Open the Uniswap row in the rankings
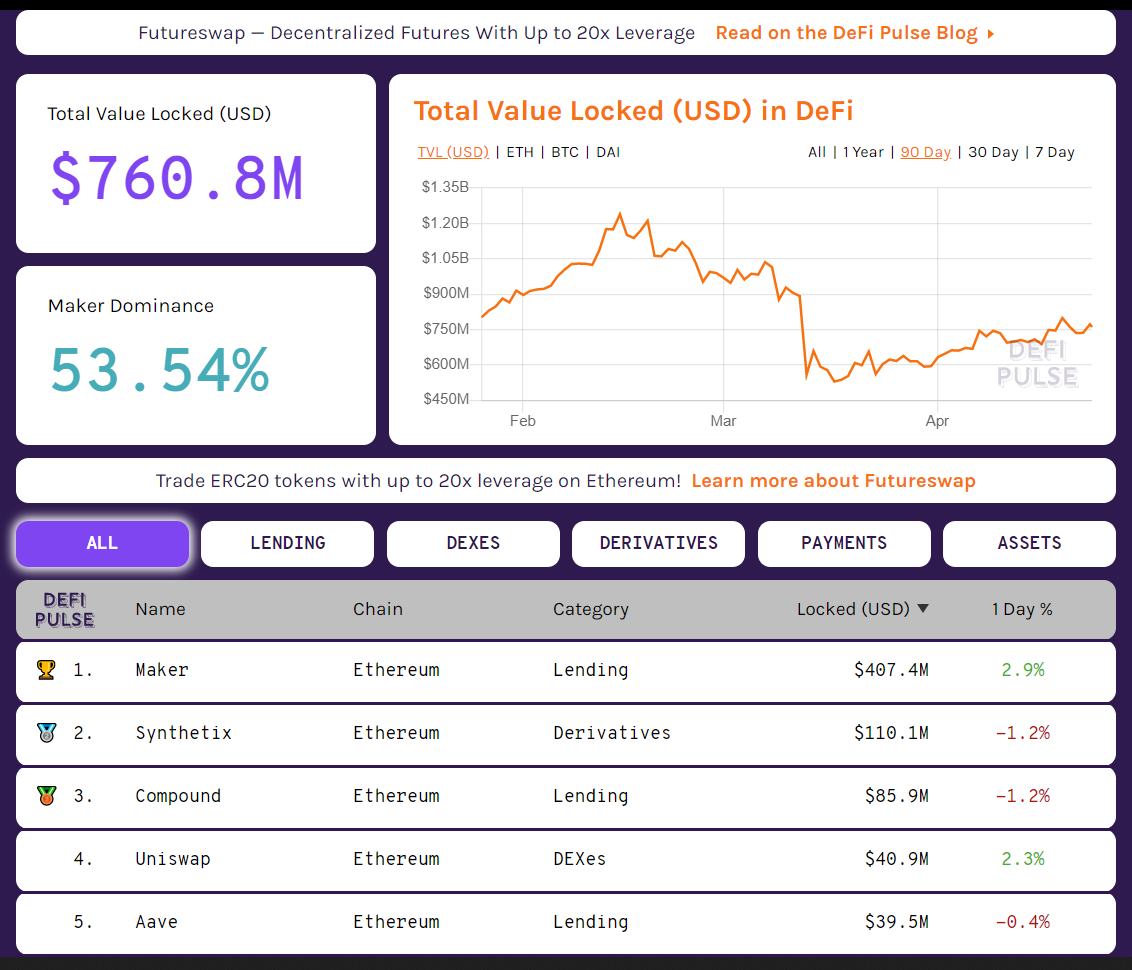Screen dimensions: 1132x970 click(x=173, y=859)
